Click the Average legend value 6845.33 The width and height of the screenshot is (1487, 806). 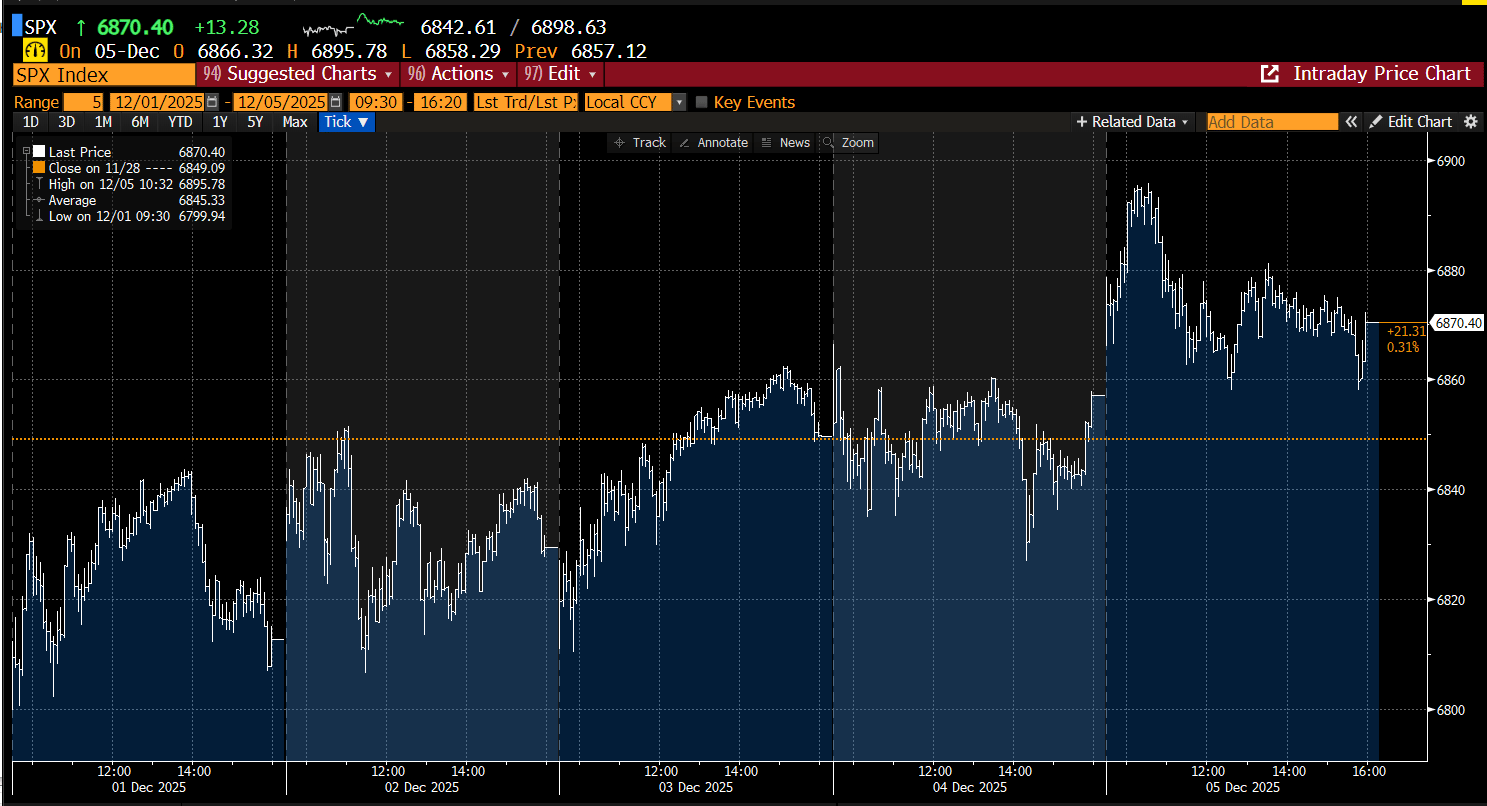pos(202,200)
